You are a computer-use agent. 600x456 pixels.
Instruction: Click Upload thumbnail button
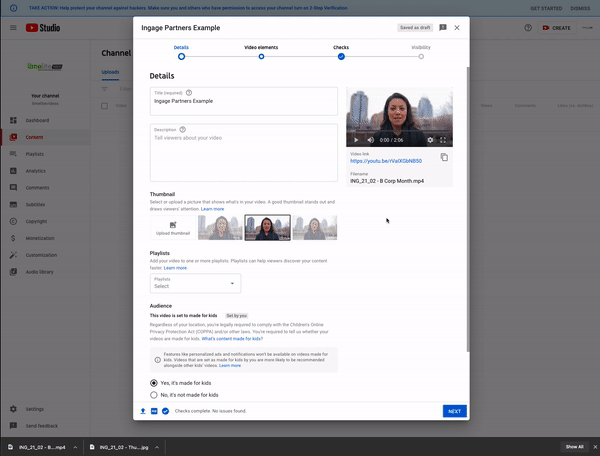tap(173, 228)
